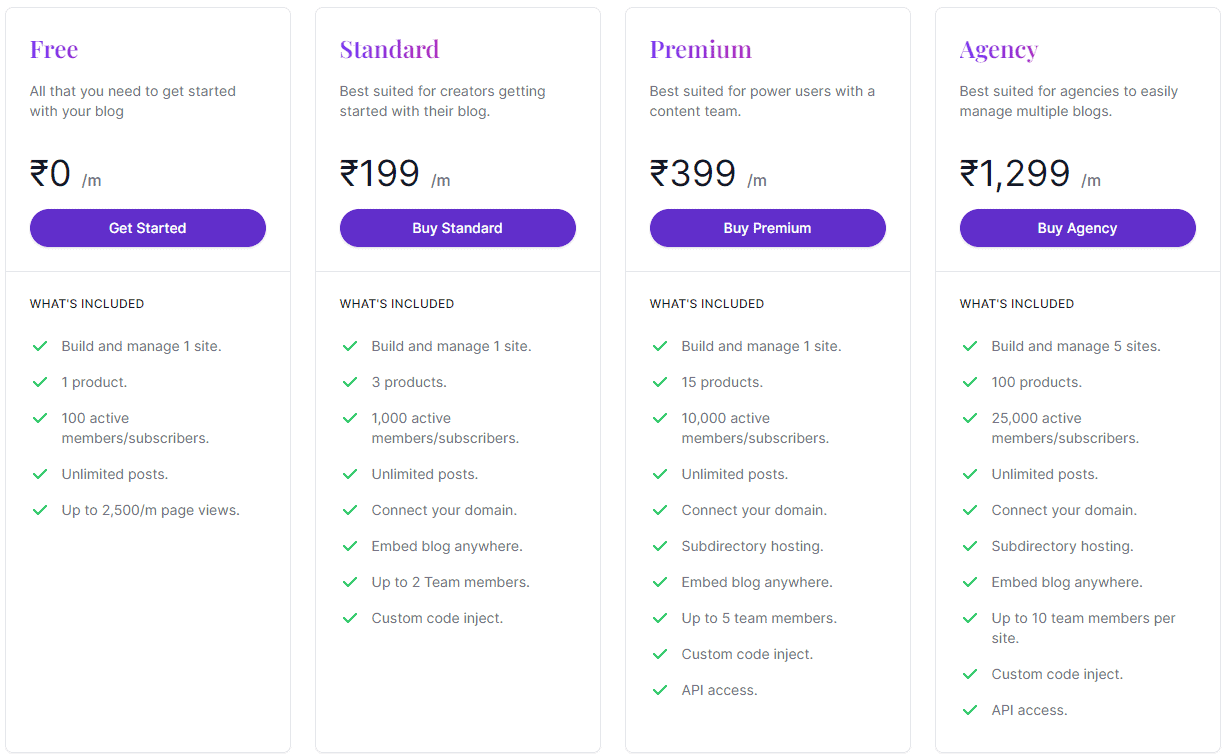Viewport: 1222px width, 754px height.
Task: Click the Standard plan title
Action: pos(389,49)
